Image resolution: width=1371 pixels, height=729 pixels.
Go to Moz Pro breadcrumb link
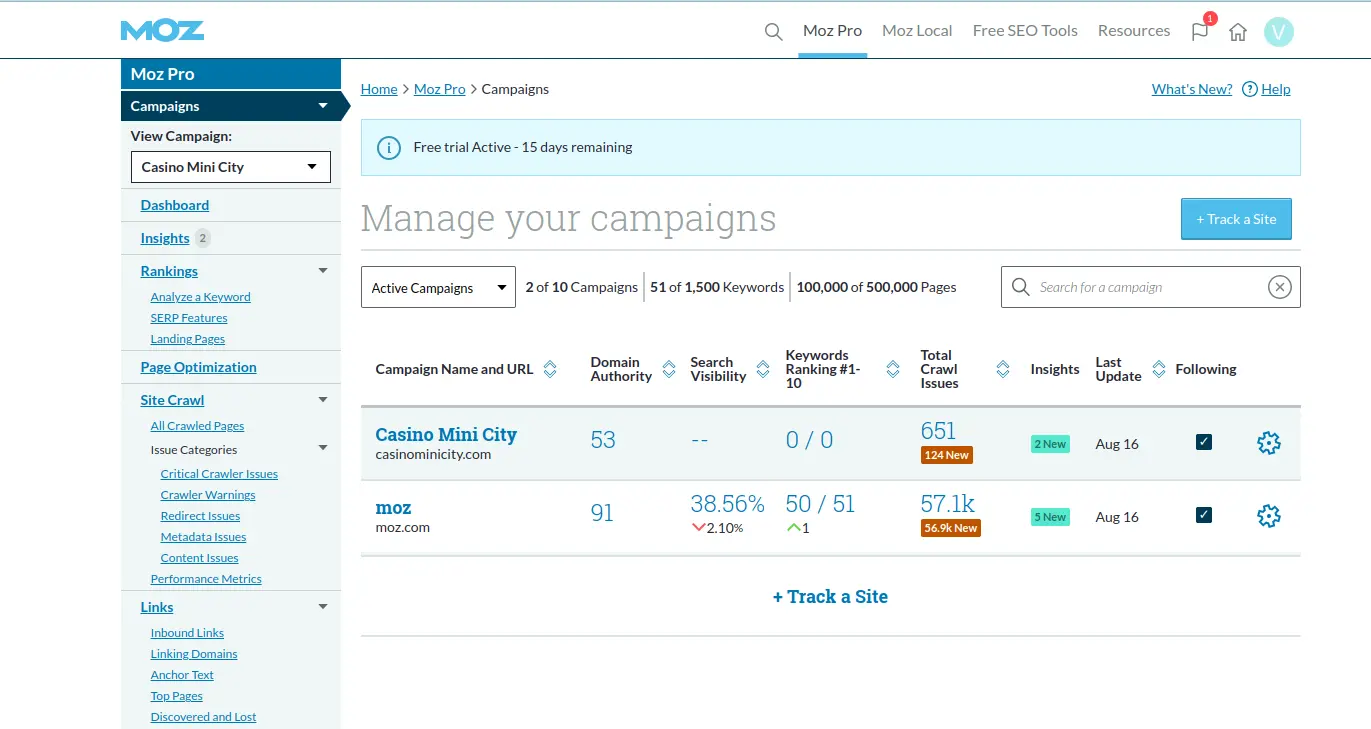(440, 89)
